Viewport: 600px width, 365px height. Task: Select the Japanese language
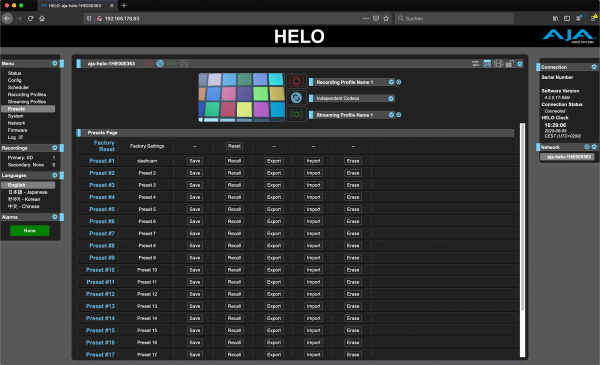coord(28,192)
